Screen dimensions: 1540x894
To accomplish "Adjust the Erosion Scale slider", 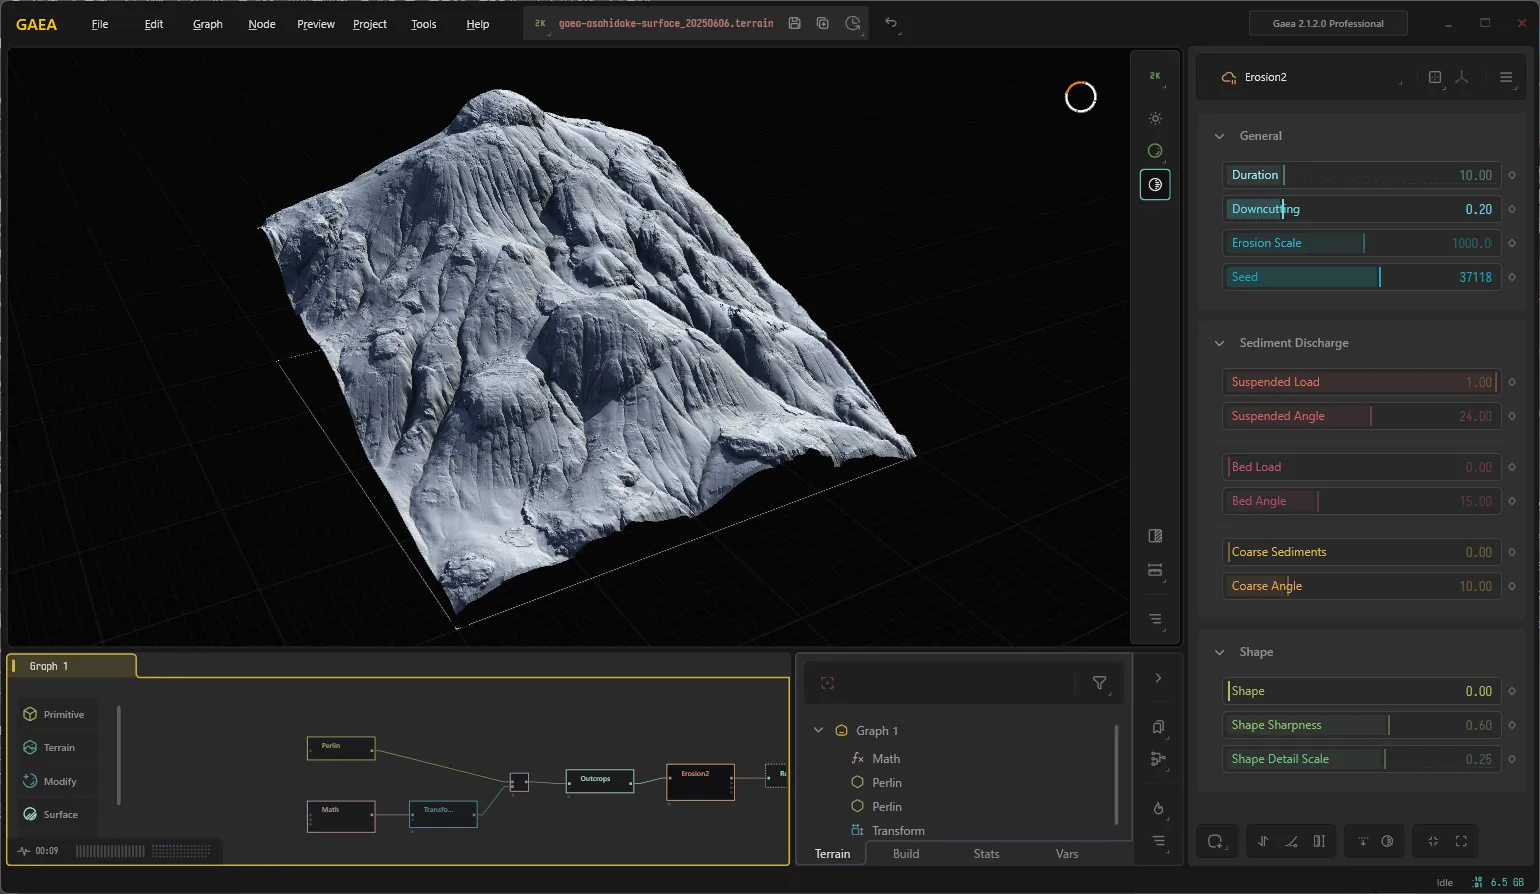I will [1361, 243].
